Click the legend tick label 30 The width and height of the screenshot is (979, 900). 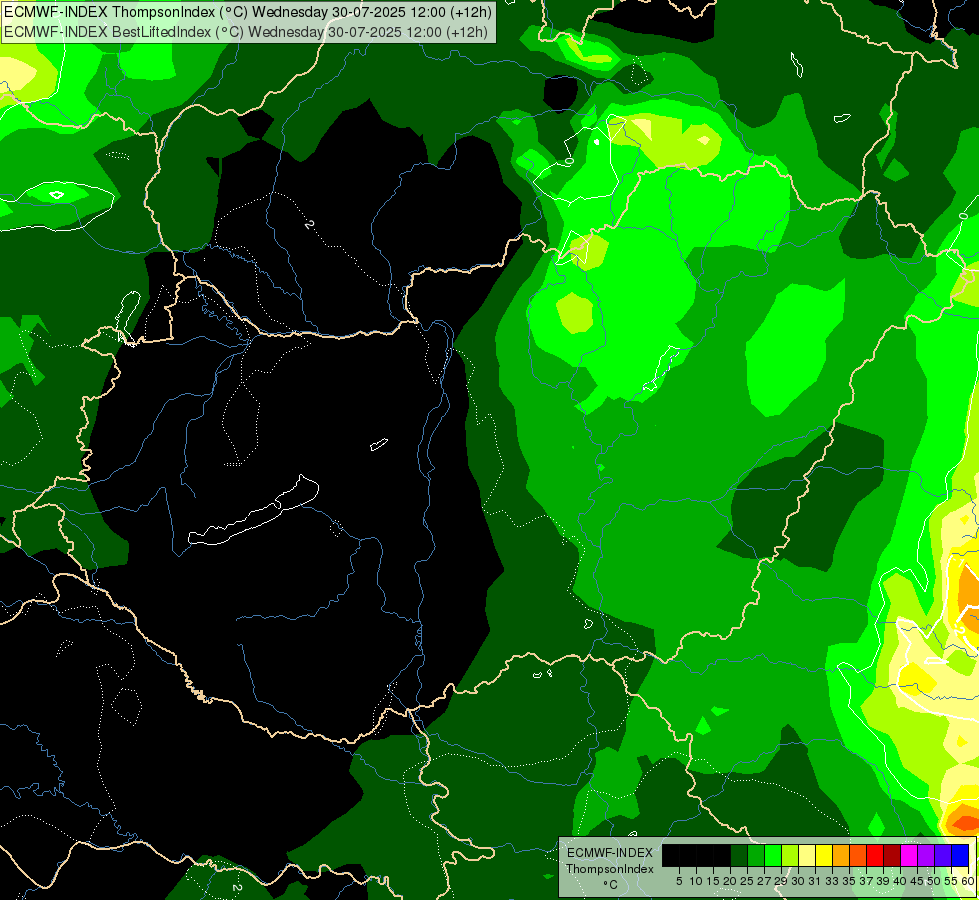point(799,881)
